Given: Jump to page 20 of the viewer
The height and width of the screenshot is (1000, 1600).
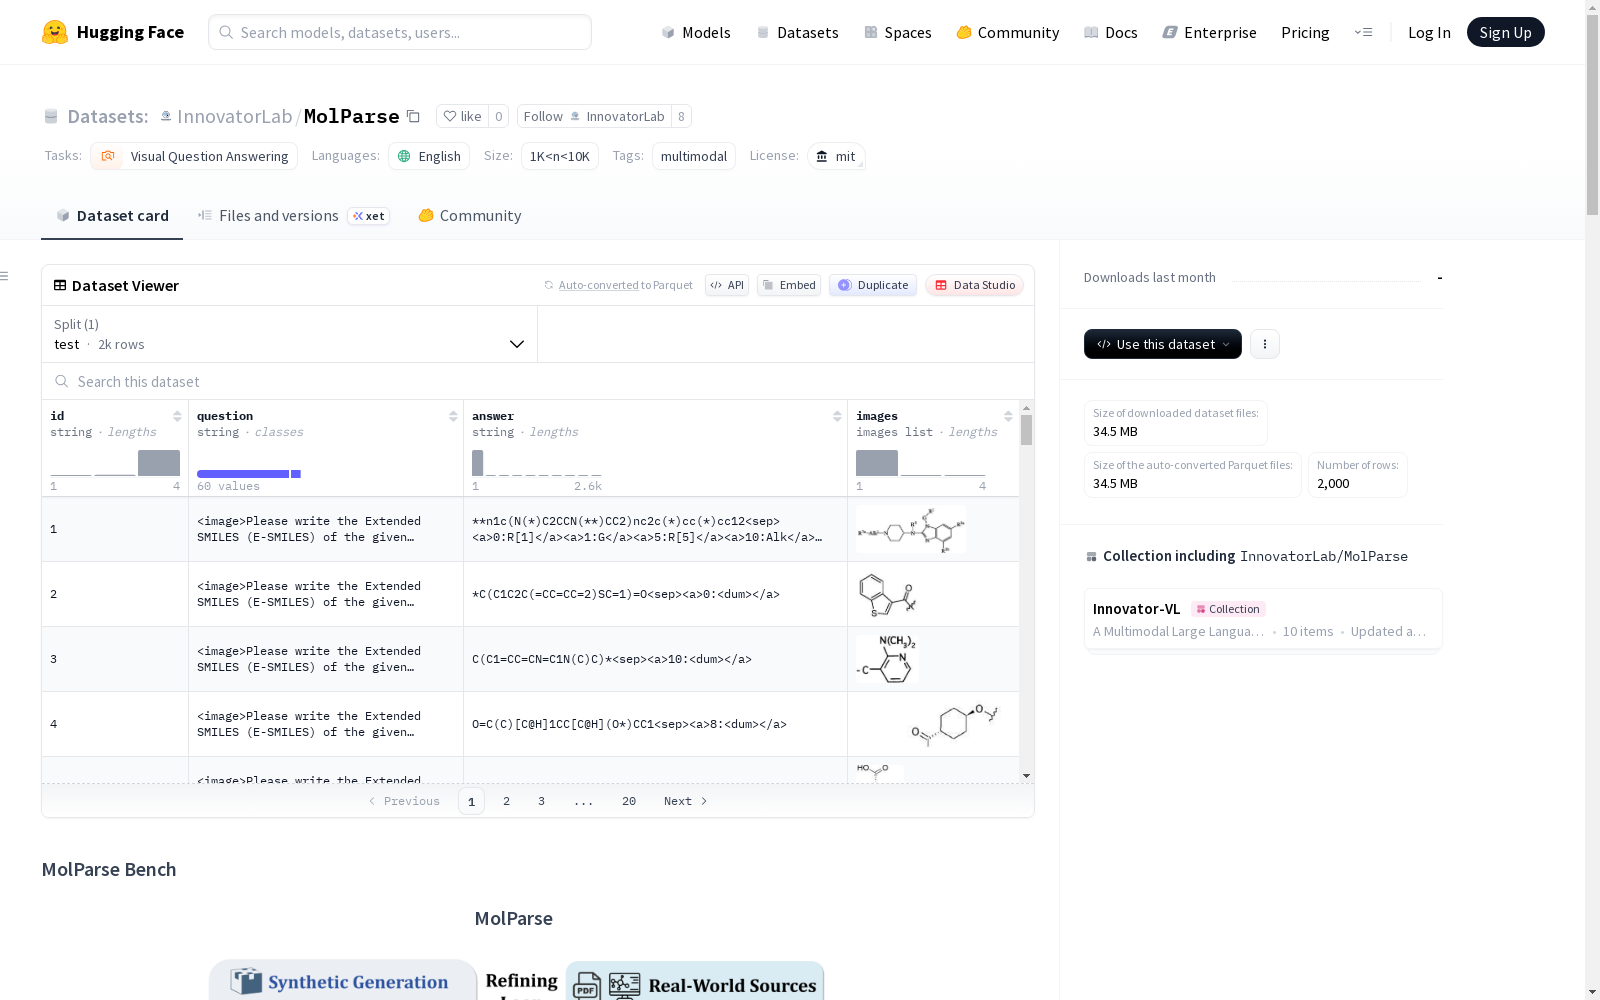Looking at the screenshot, I should [x=629, y=801].
